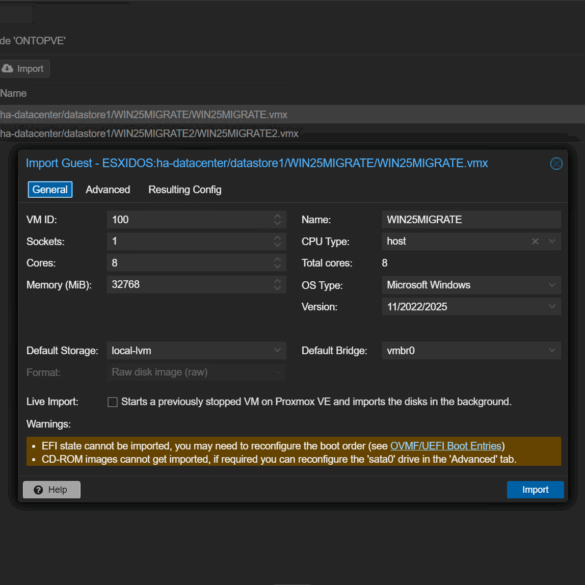585x585 pixels.
Task: Open the Version dropdown showing 11/2022/2025
Action: tap(471, 307)
